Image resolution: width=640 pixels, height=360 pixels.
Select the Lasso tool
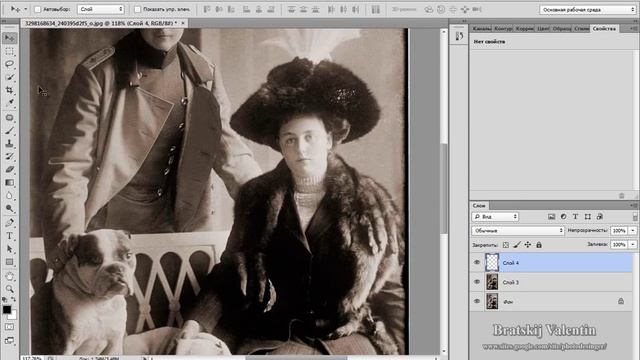tap(9, 64)
